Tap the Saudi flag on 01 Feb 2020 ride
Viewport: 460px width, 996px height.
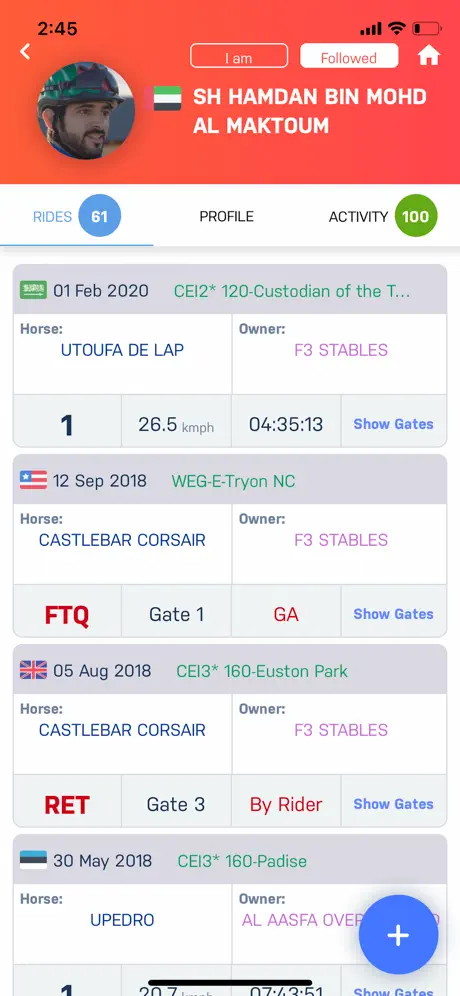(x=34, y=291)
